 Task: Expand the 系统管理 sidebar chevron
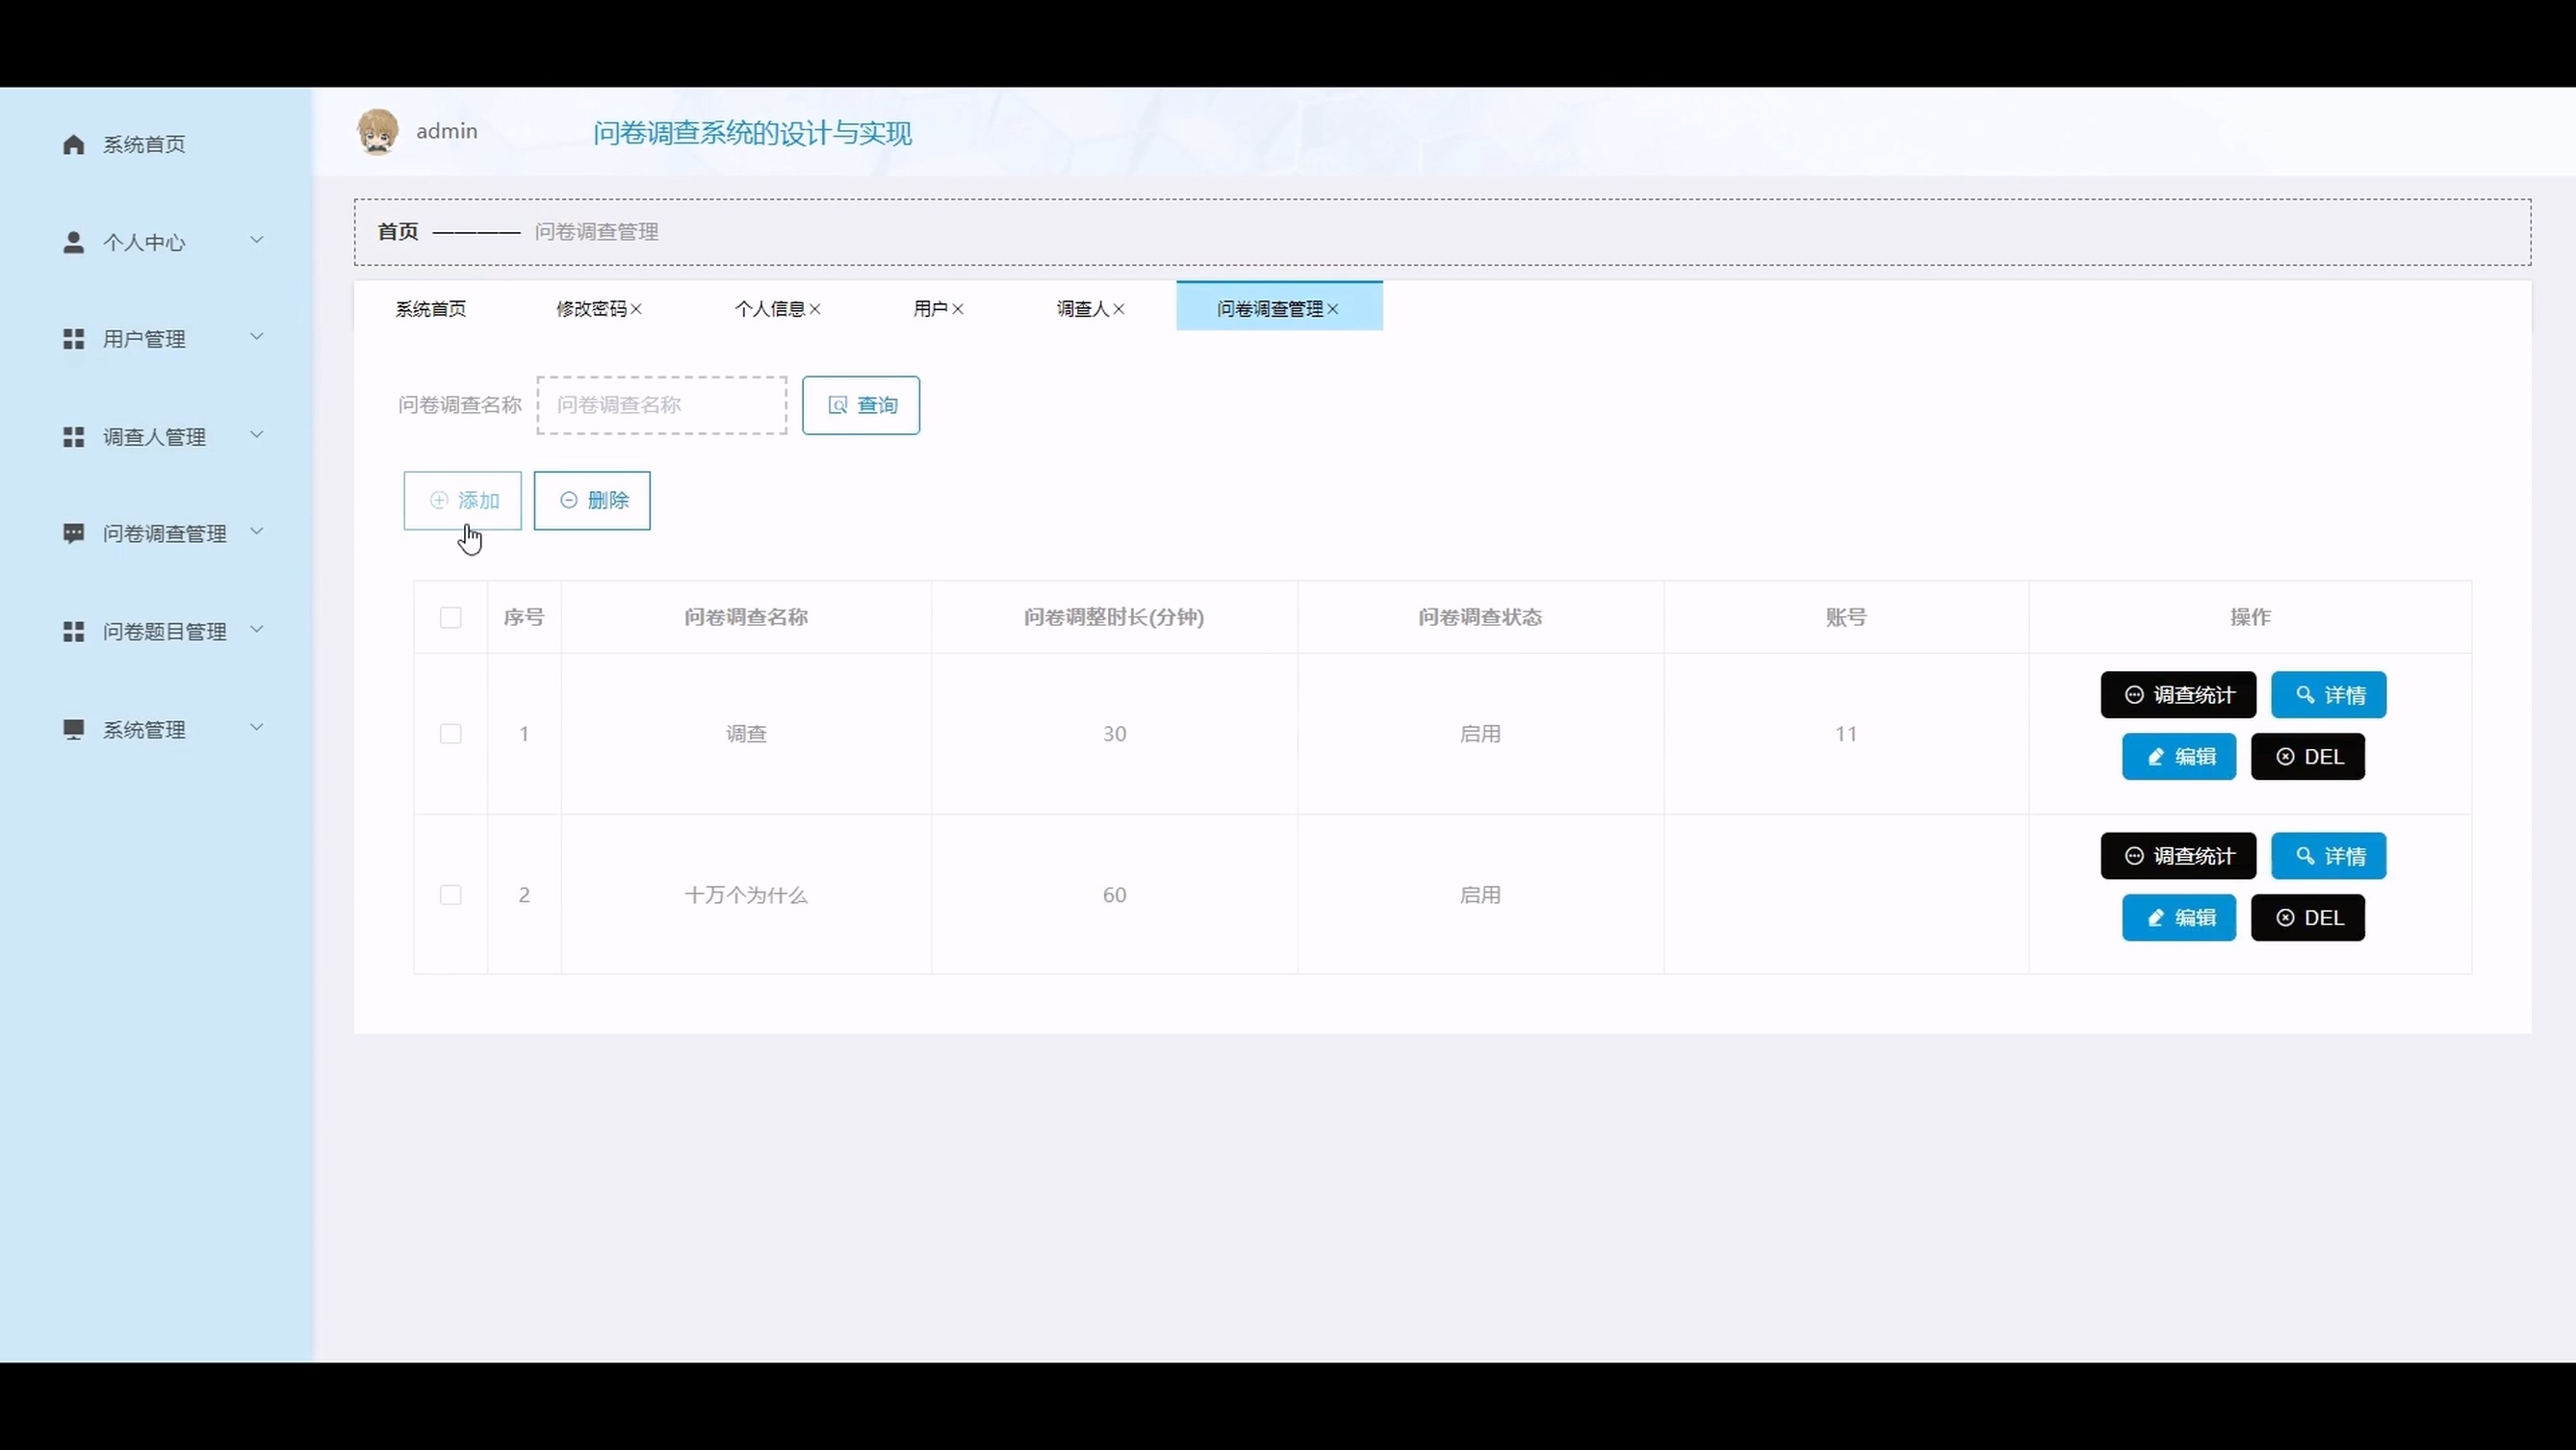(256, 727)
